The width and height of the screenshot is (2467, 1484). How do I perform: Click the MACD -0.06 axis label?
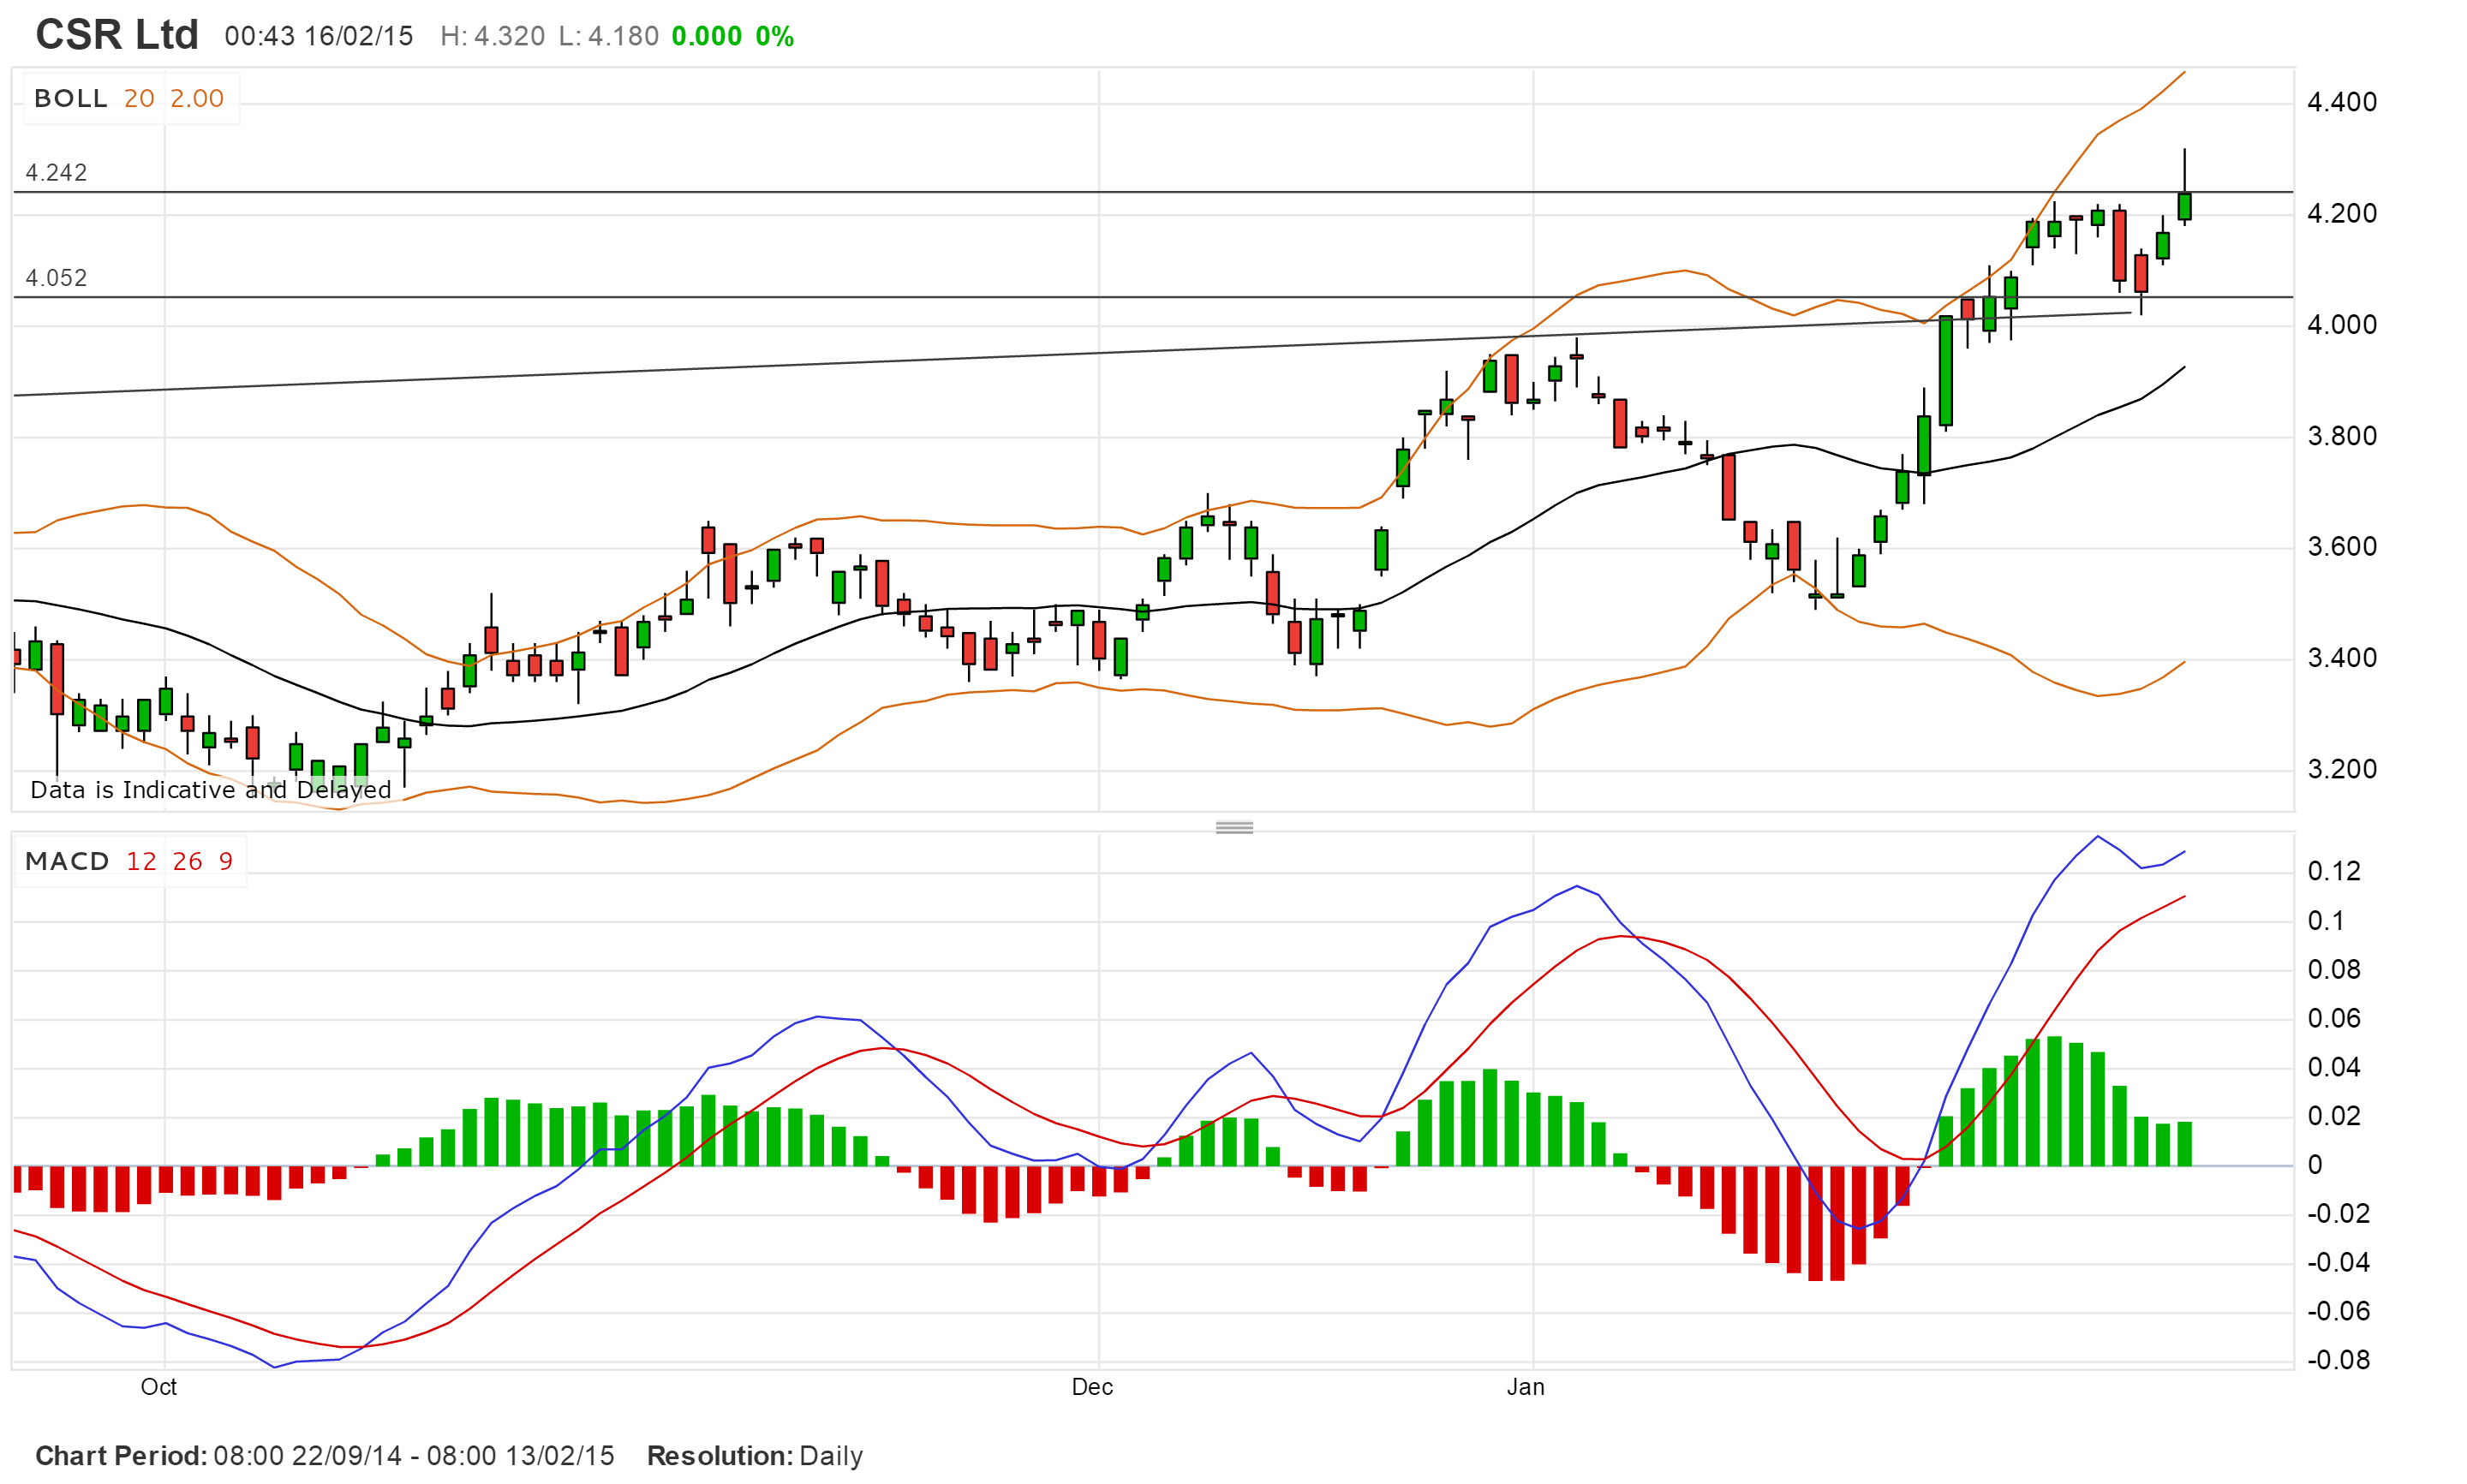[x=2338, y=1310]
